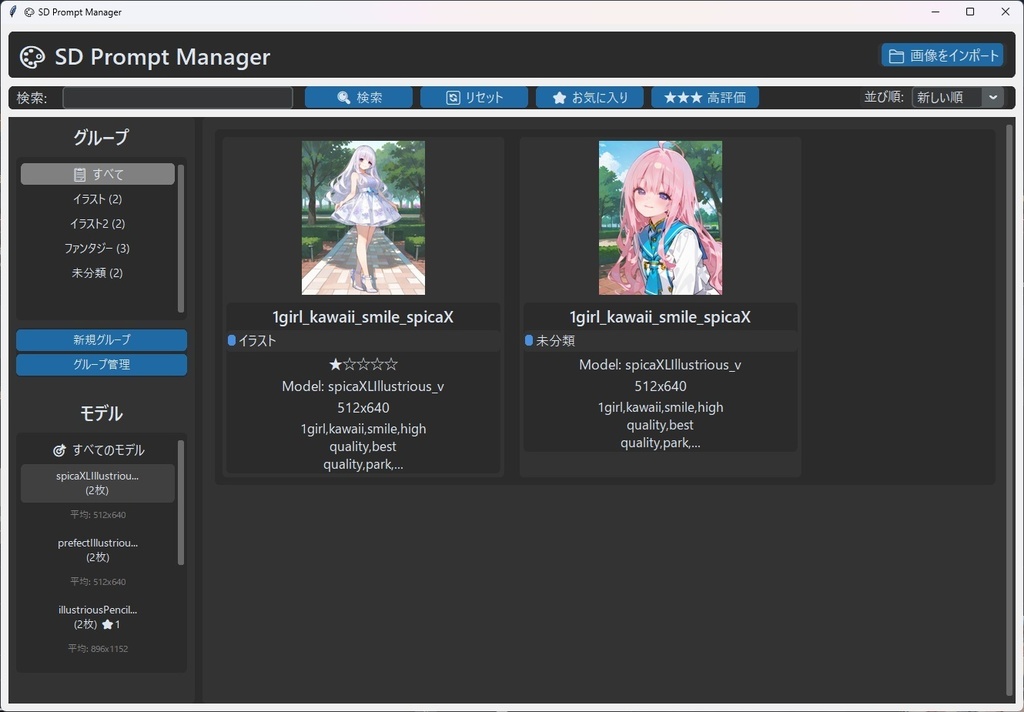Click 未分類 group label on second card

pyautogui.click(x=555, y=340)
